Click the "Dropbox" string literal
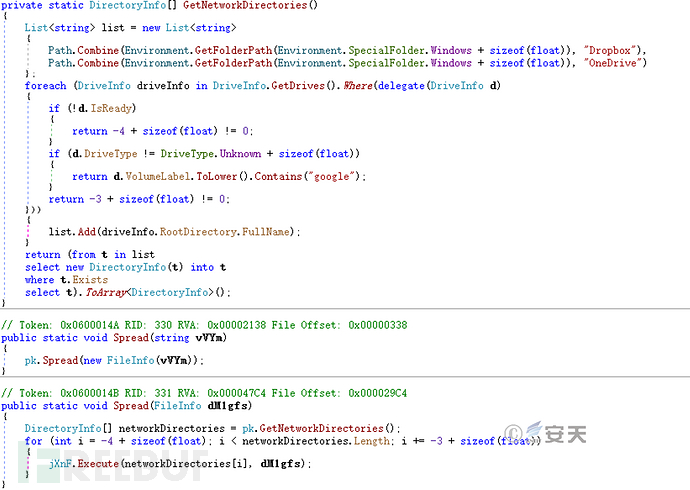This screenshot has width=690, height=490. point(610,50)
